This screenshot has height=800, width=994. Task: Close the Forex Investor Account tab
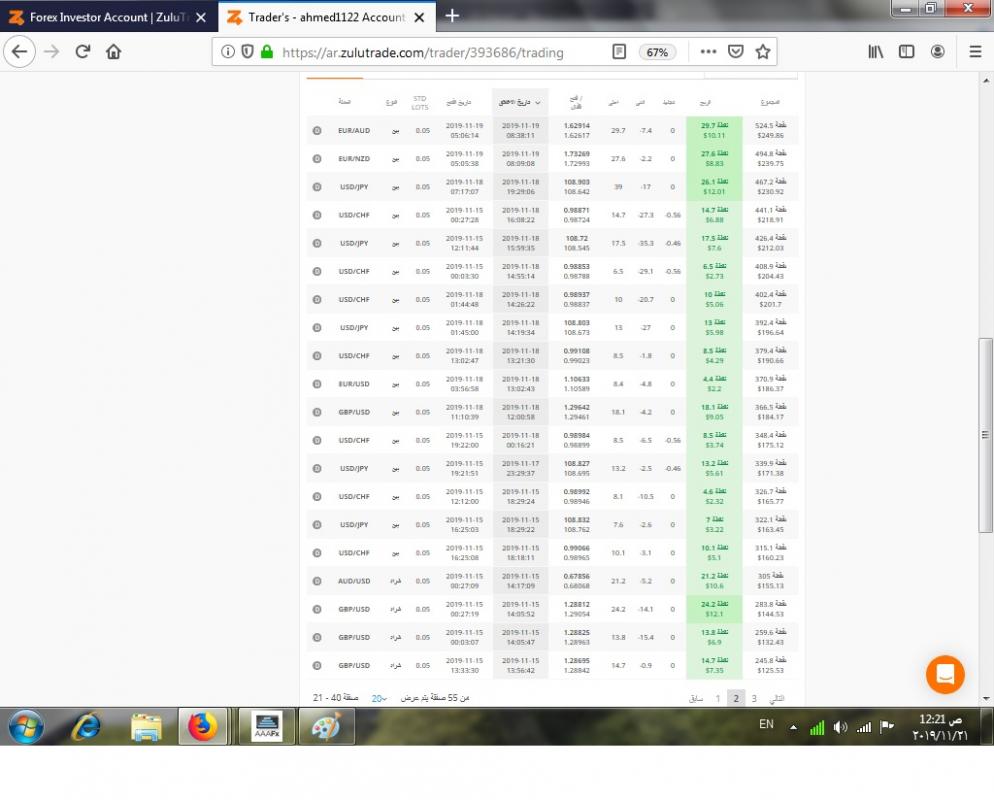pos(201,18)
